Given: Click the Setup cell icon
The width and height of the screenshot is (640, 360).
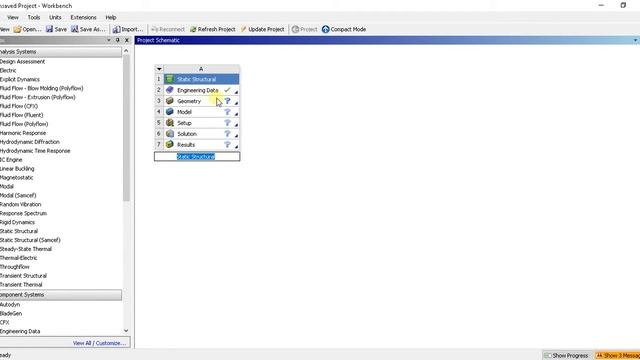Looking at the screenshot, I should tap(170, 122).
